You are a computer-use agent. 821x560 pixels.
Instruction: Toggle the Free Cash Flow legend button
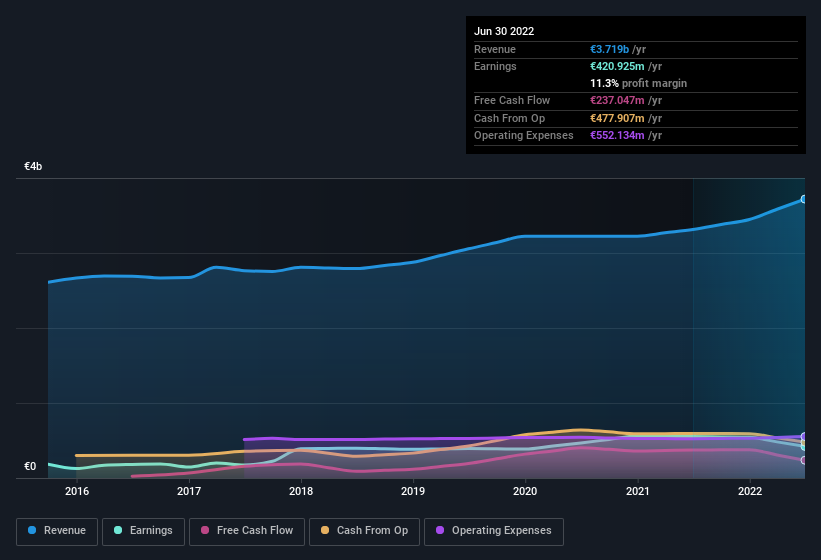tap(247, 531)
